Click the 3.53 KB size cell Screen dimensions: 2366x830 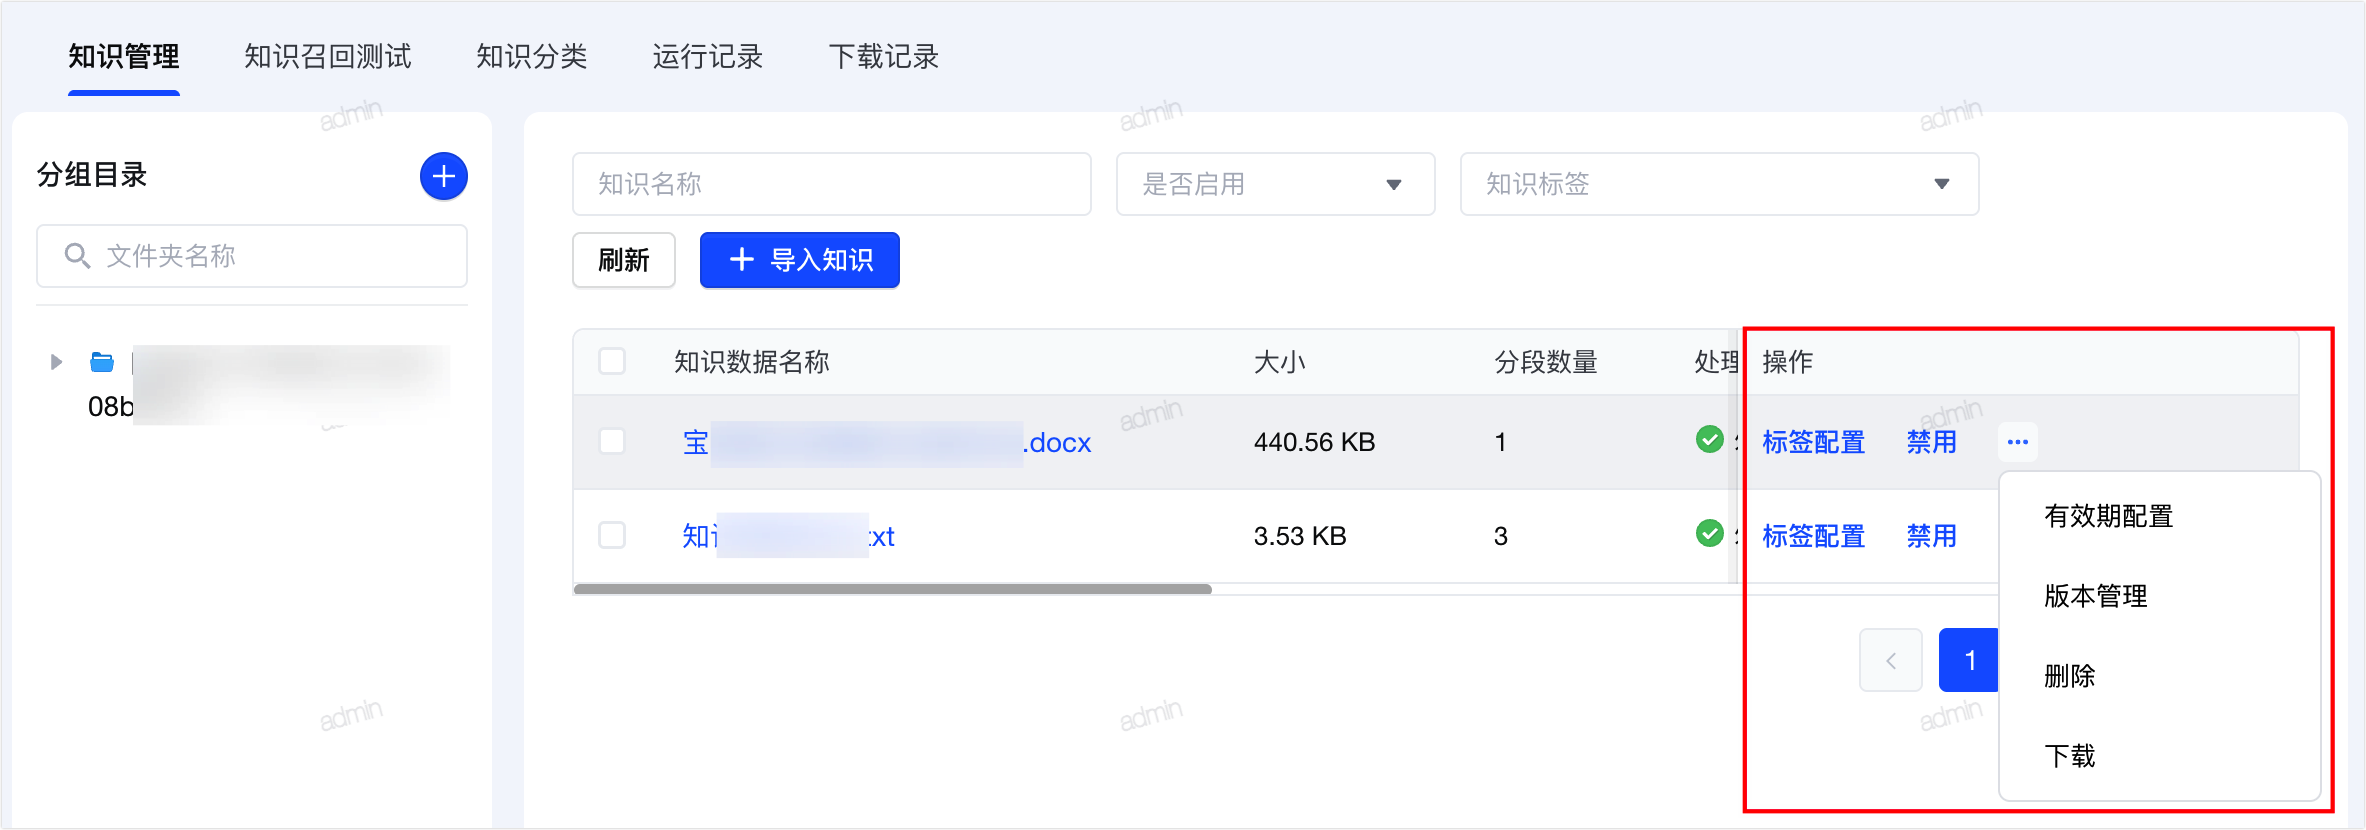click(x=1300, y=536)
